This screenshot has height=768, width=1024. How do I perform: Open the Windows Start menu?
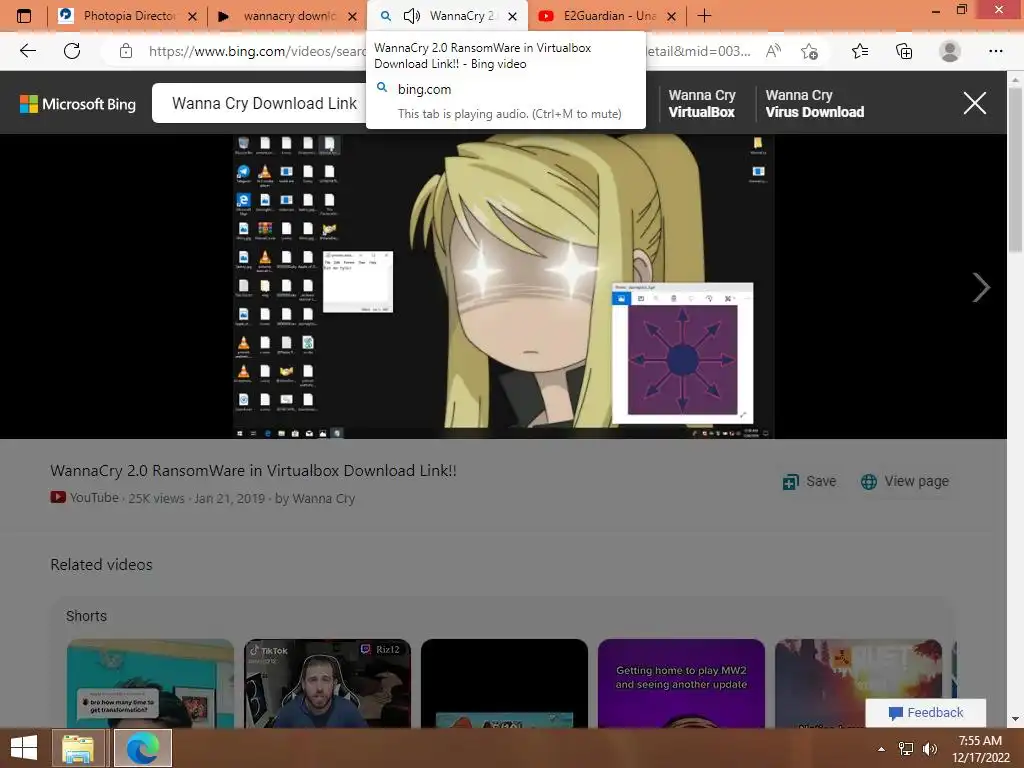pos(24,748)
